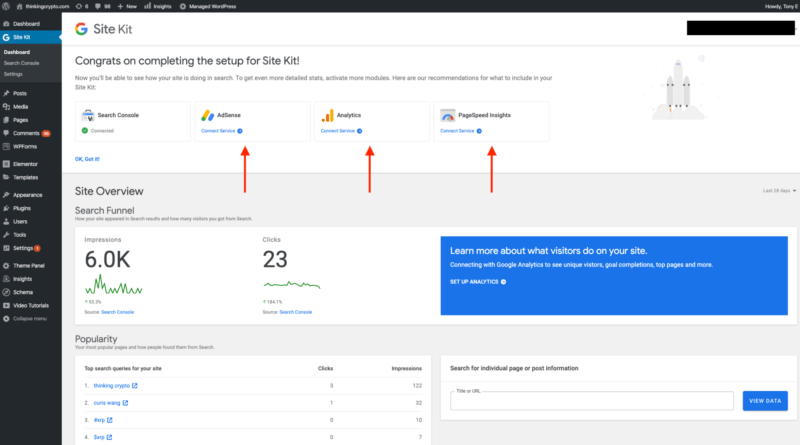Click the OK, Got it! link
Screen dimensions: 800x445
click(87, 158)
